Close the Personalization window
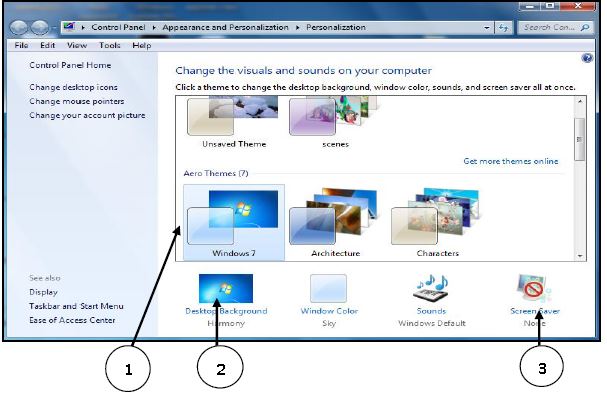The height and width of the screenshot is (395, 607). coord(577,6)
